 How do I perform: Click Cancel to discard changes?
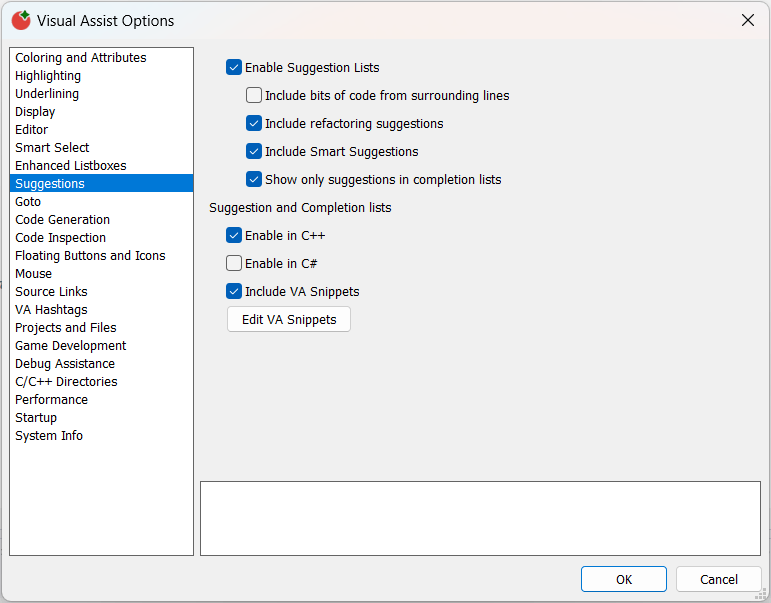click(x=718, y=579)
